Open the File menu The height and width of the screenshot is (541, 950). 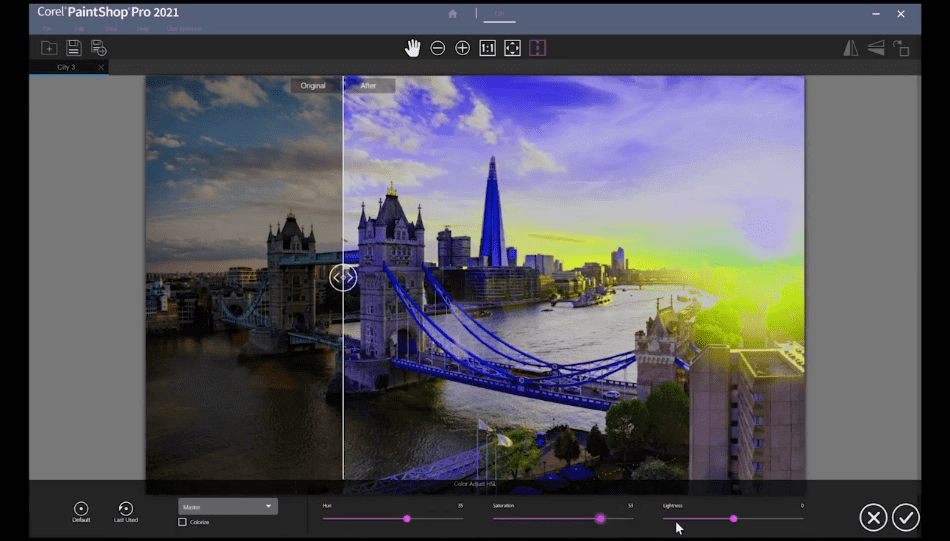pyautogui.click(x=47, y=29)
